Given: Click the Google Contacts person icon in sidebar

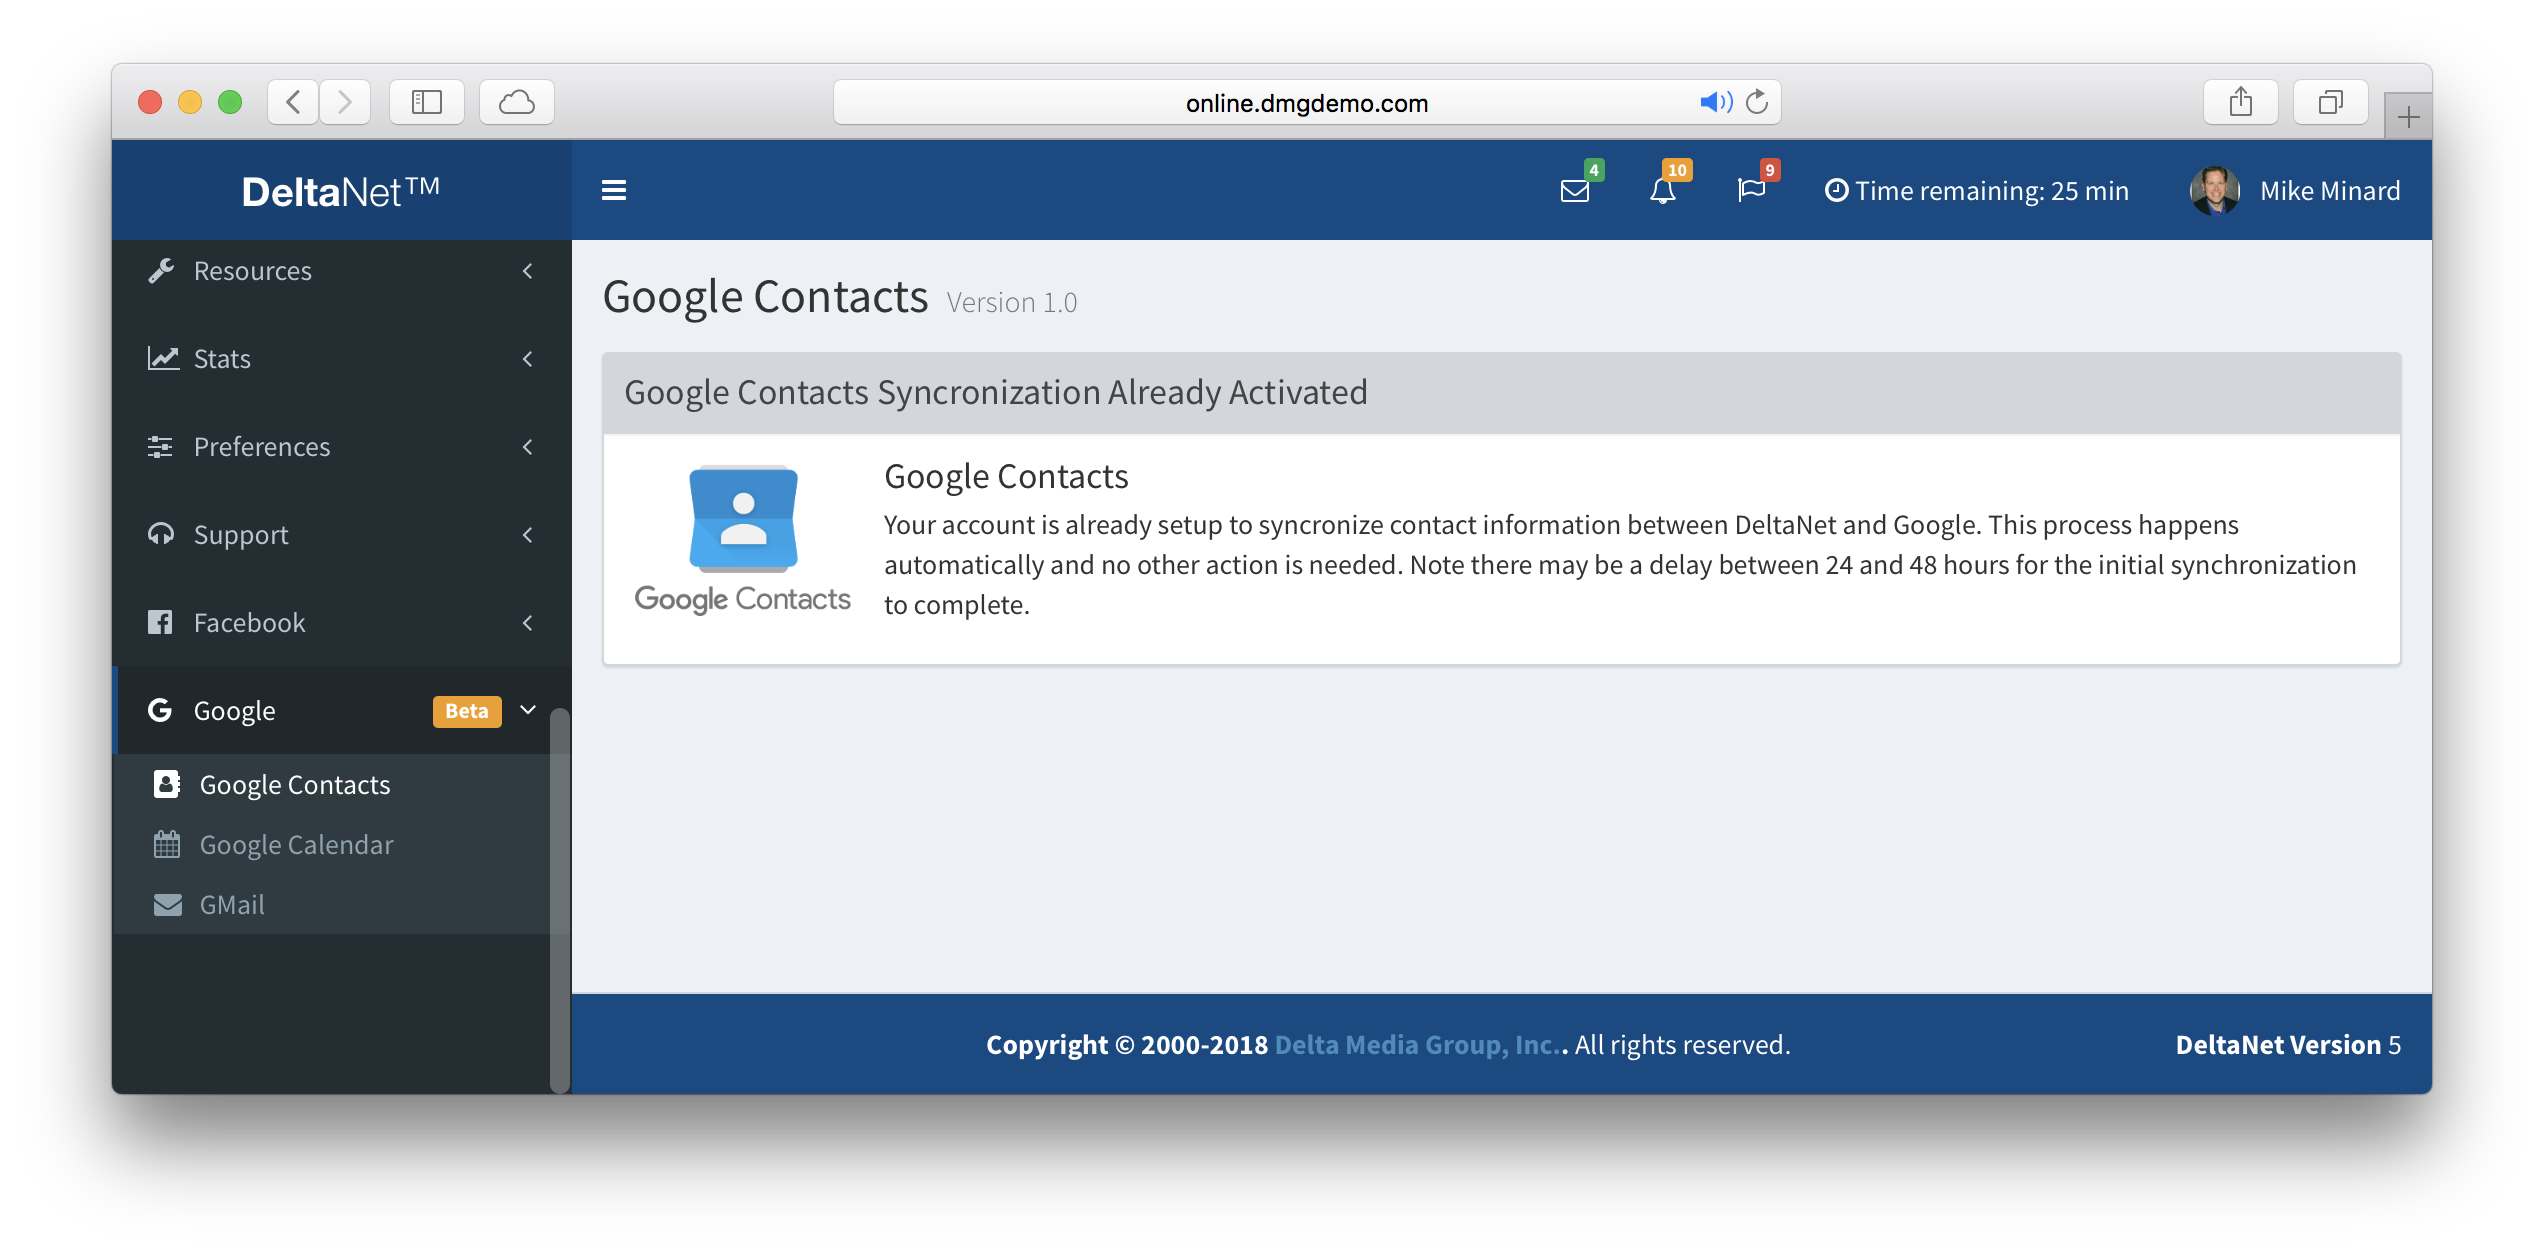Looking at the screenshot, I should [165, 784].
